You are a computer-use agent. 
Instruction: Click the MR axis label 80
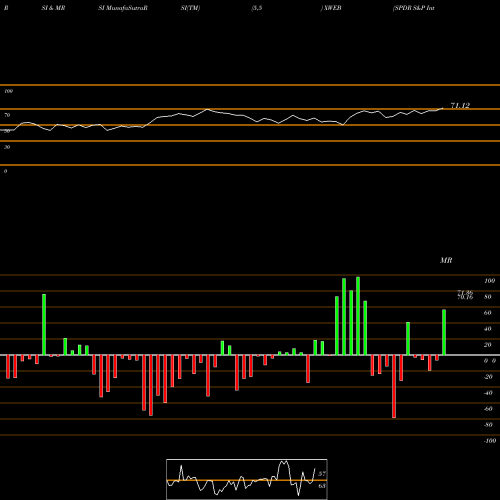(488, 297)
